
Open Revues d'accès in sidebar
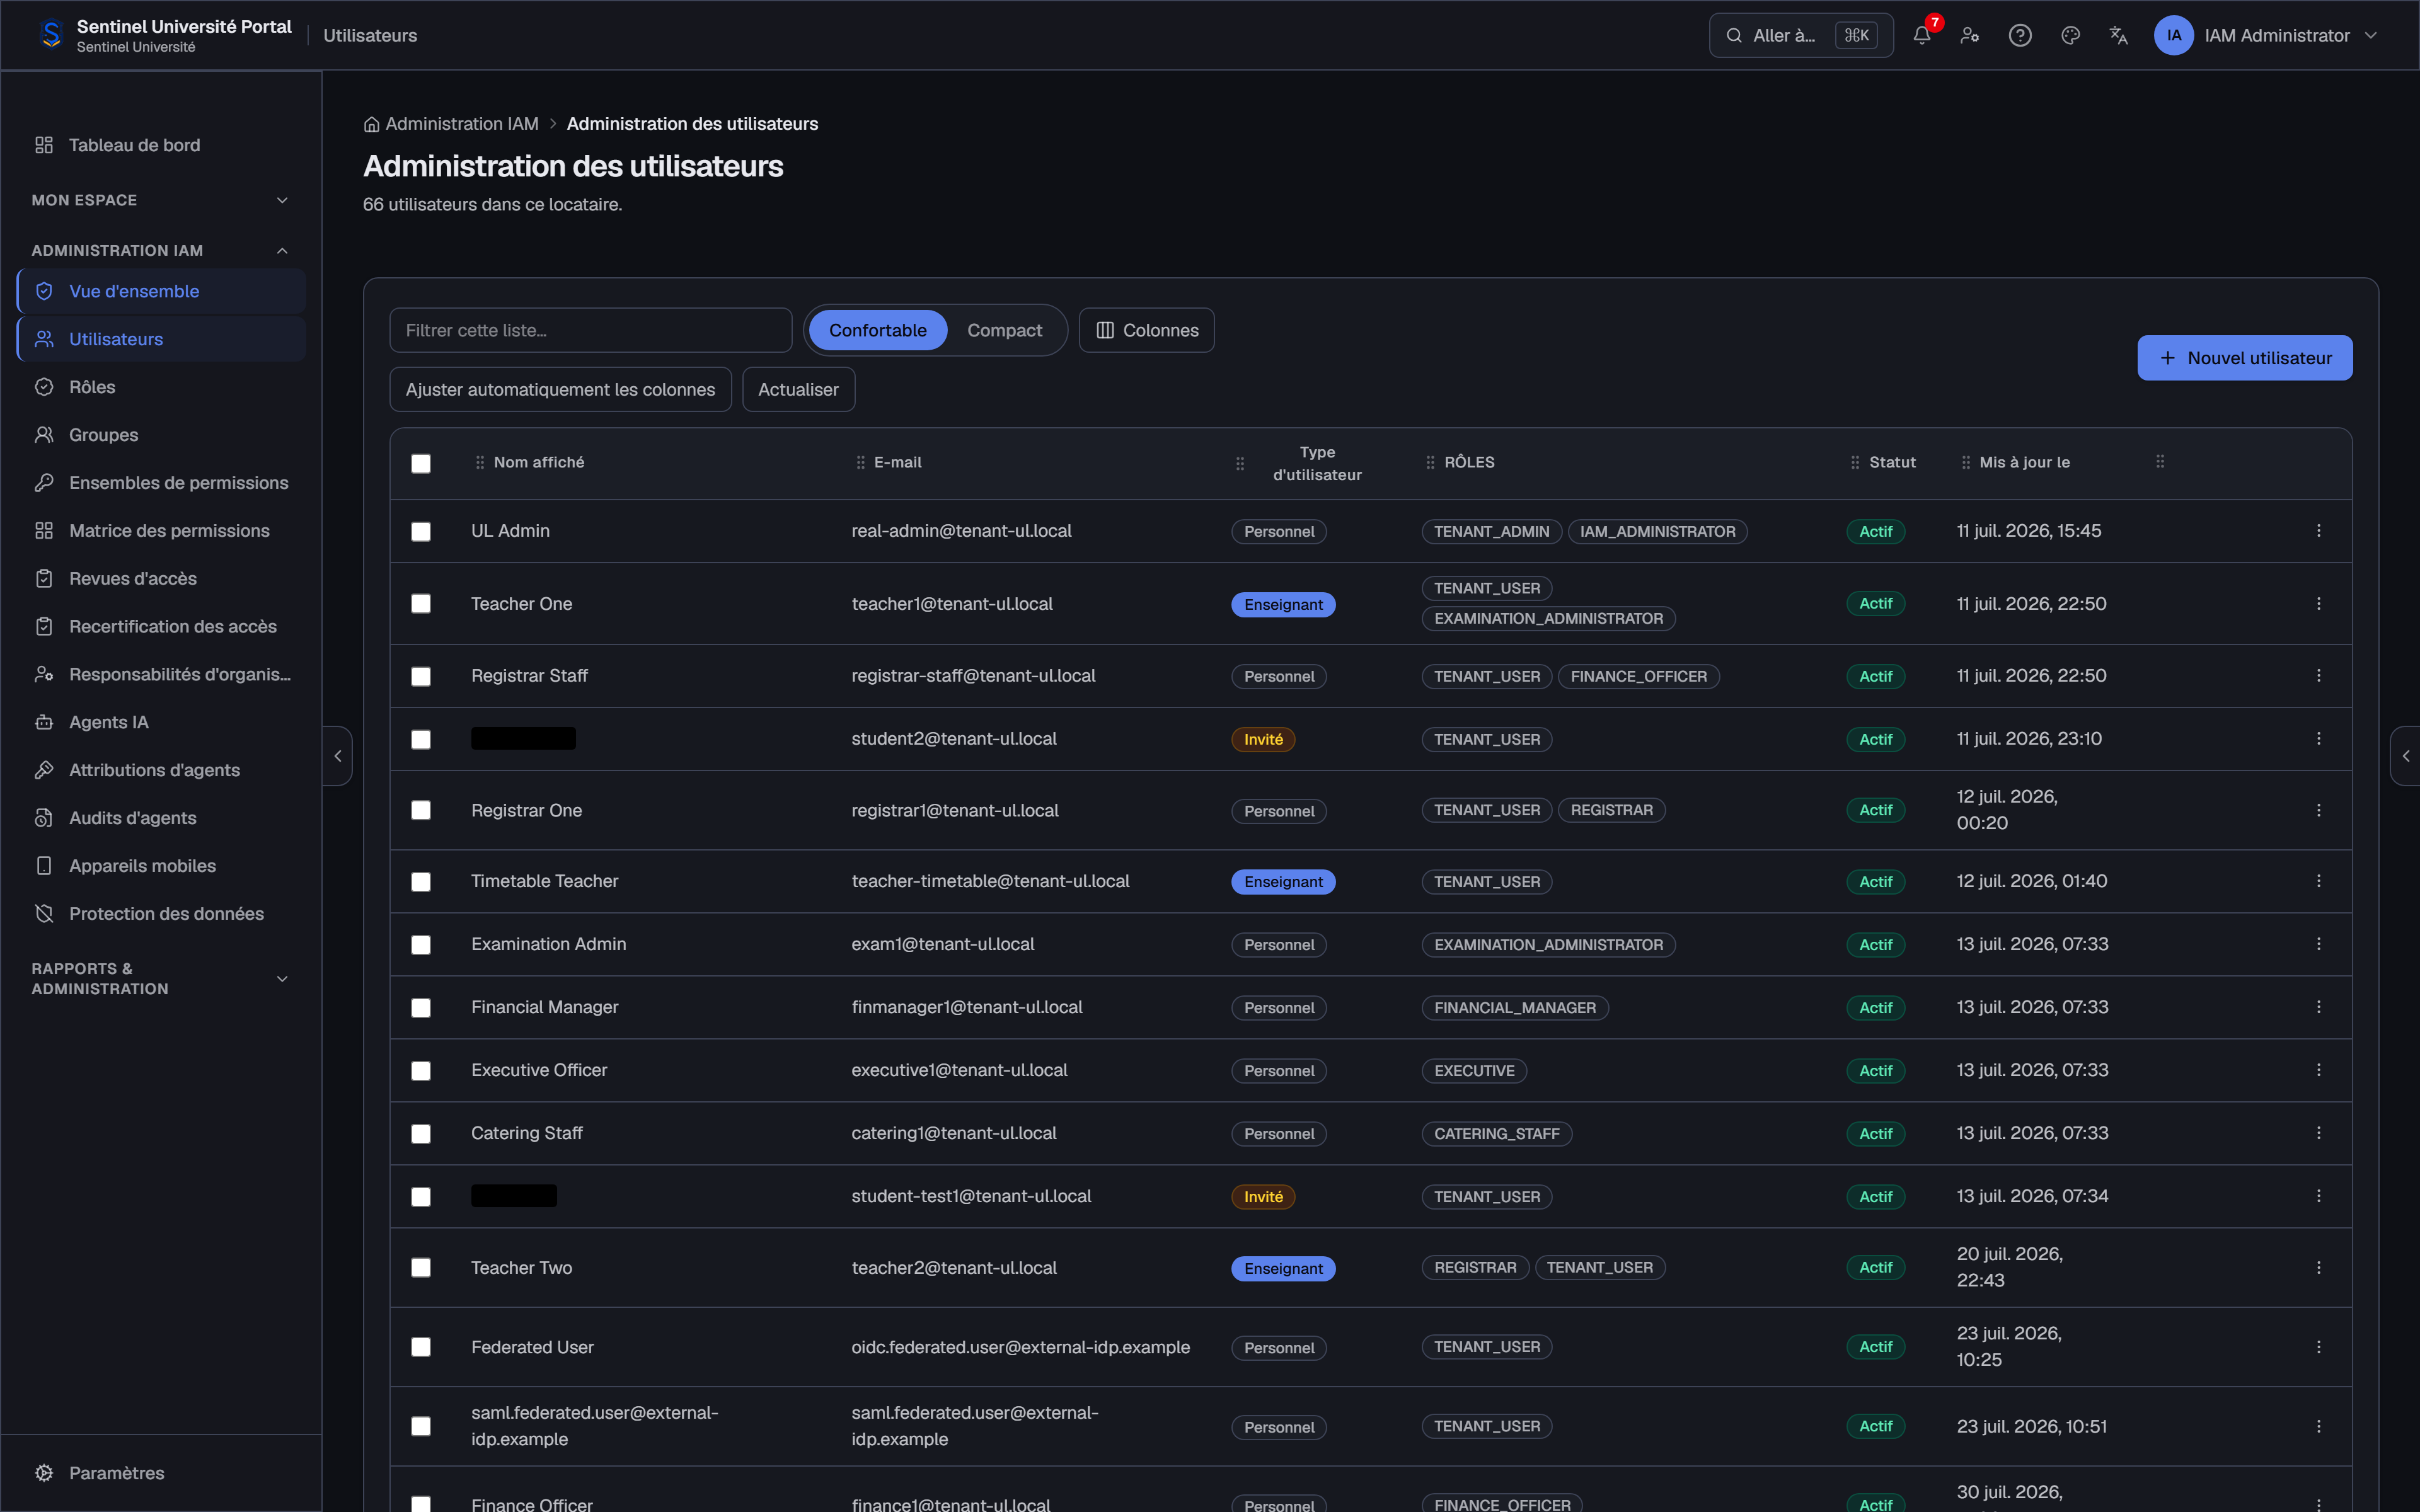coord(161,579)
